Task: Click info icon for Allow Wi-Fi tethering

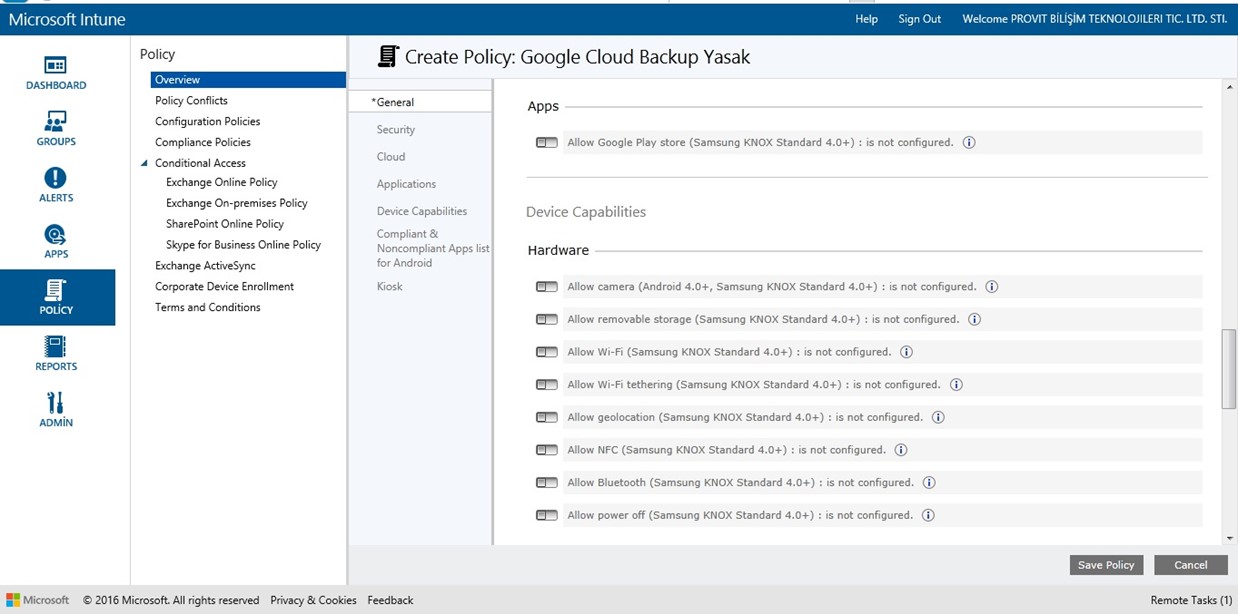Action: [x=956, y=384]
